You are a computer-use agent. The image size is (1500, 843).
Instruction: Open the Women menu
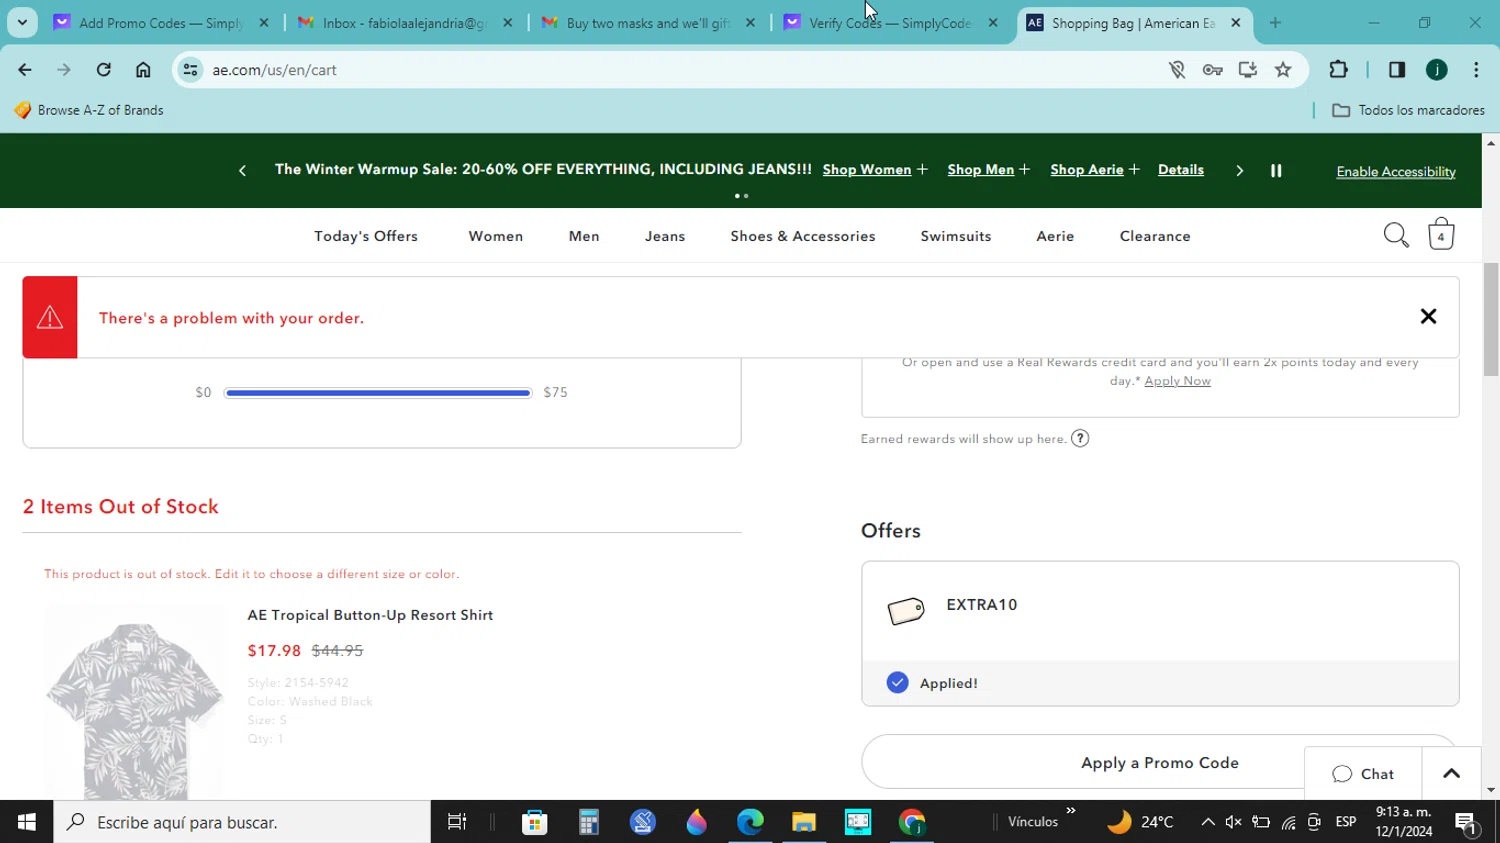click(496, 236)
